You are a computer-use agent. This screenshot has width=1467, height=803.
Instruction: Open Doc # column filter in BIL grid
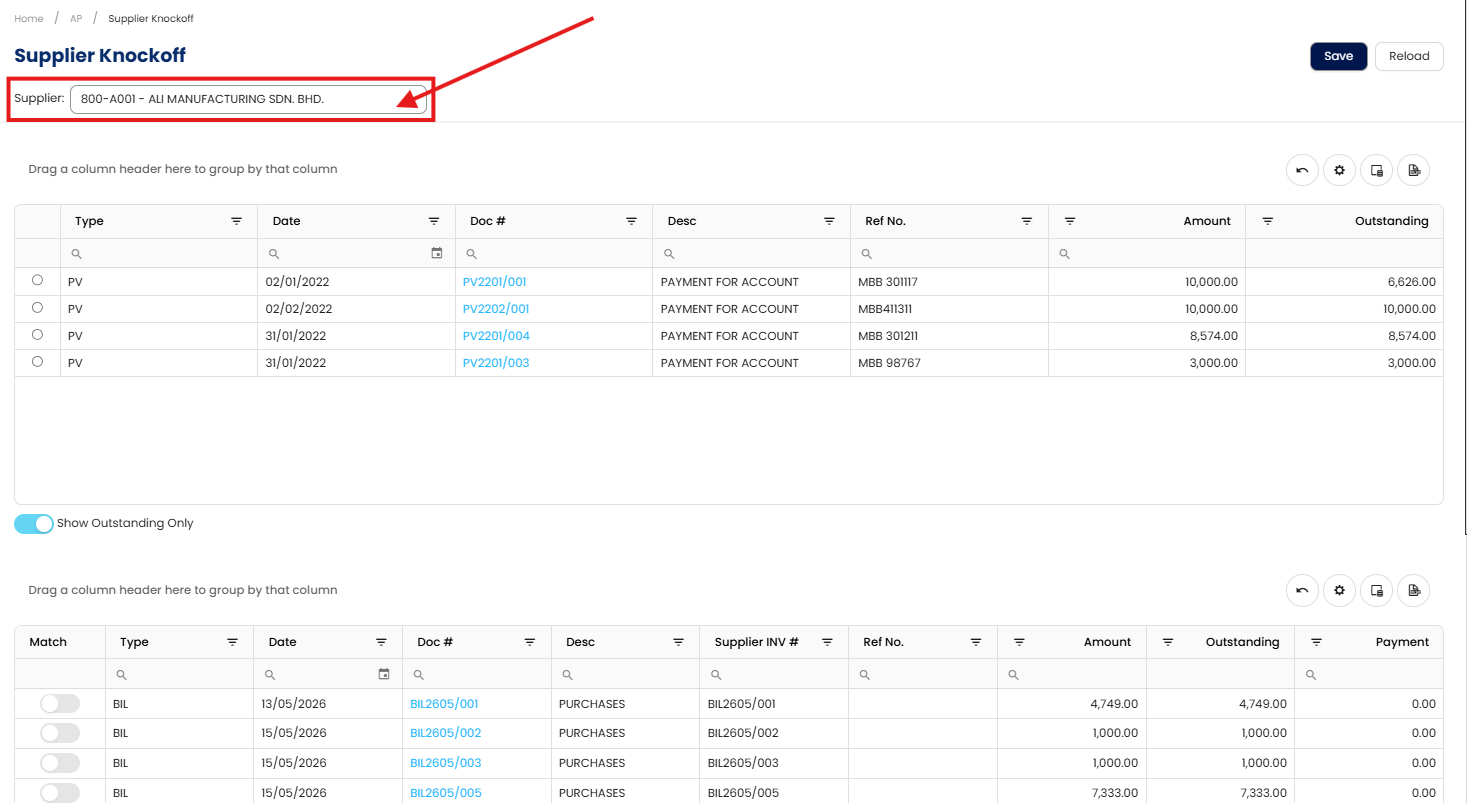[x=530, y=642]
